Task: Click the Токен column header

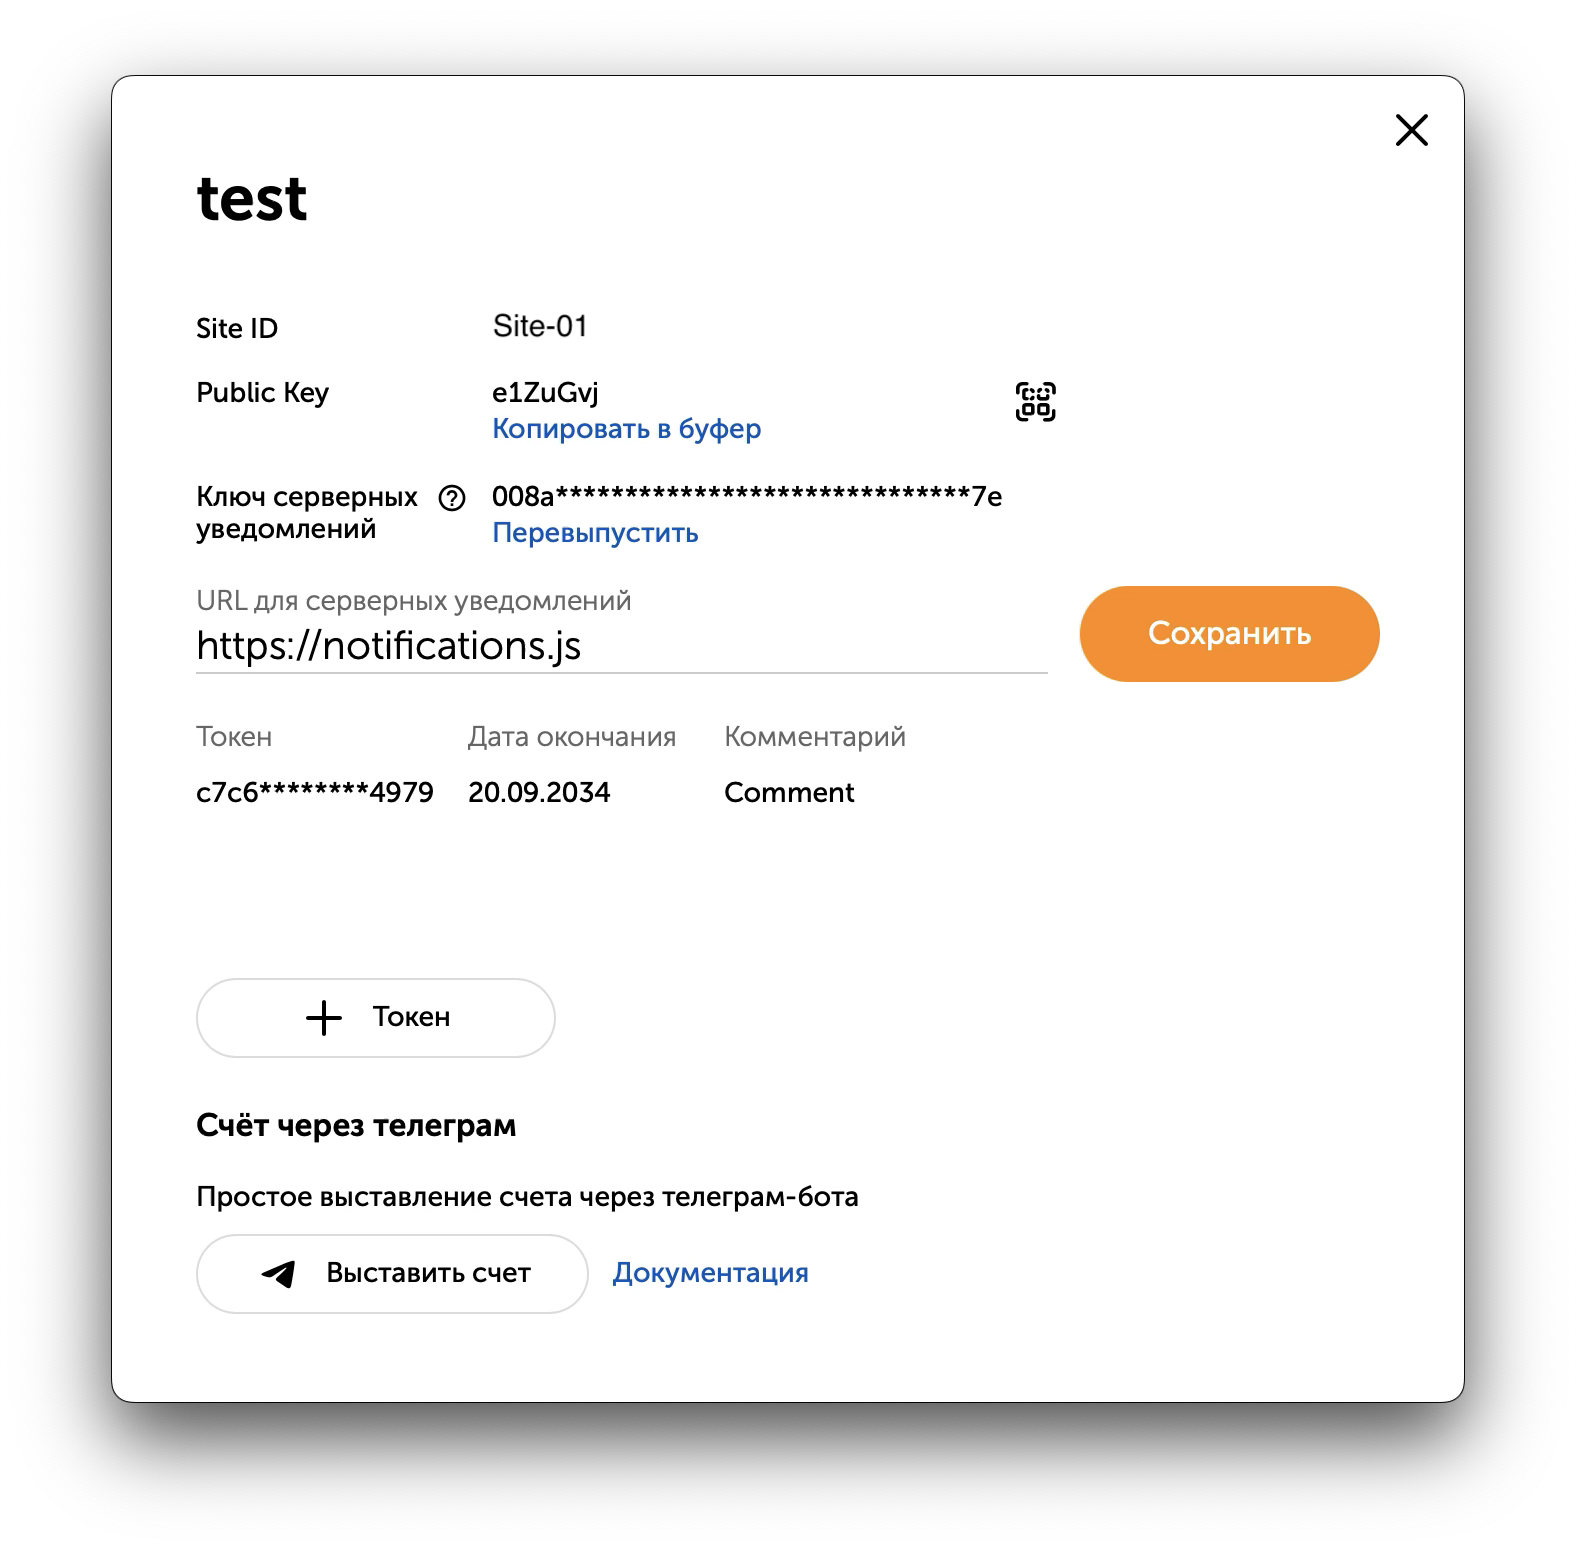Action: 233,737
